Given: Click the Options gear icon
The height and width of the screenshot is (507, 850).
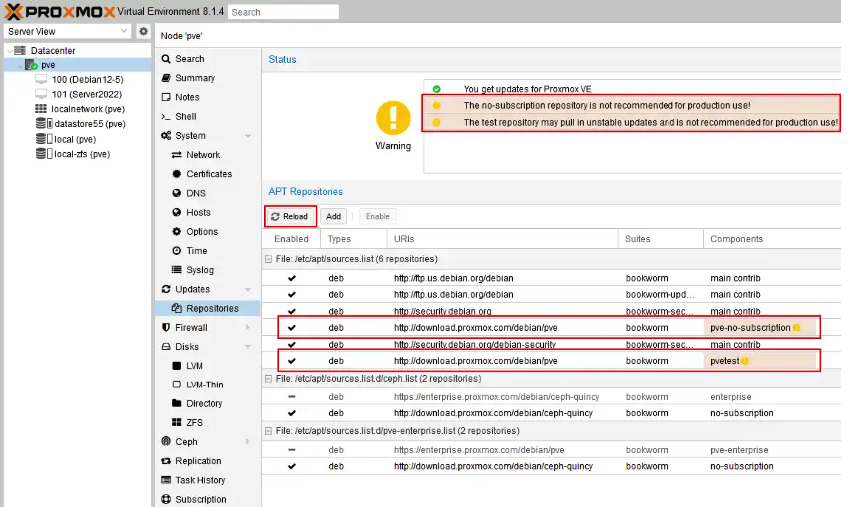Looking at the screenshot, I should point(177,232).
